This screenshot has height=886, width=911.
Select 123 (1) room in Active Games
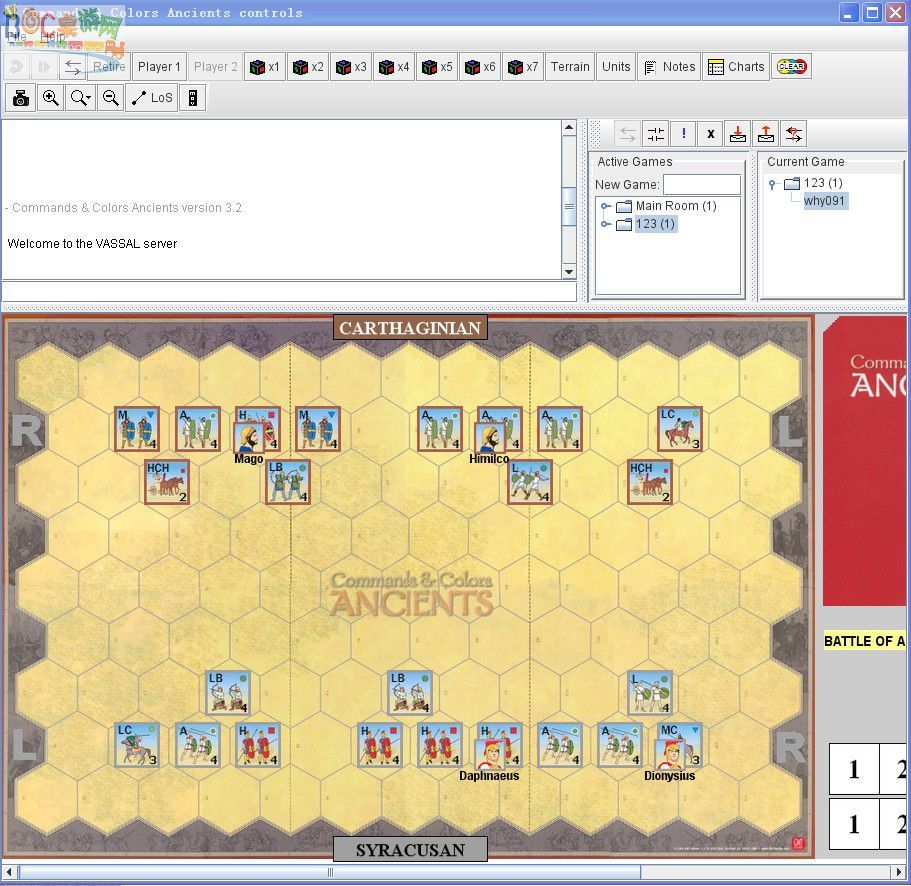[655, 224]
